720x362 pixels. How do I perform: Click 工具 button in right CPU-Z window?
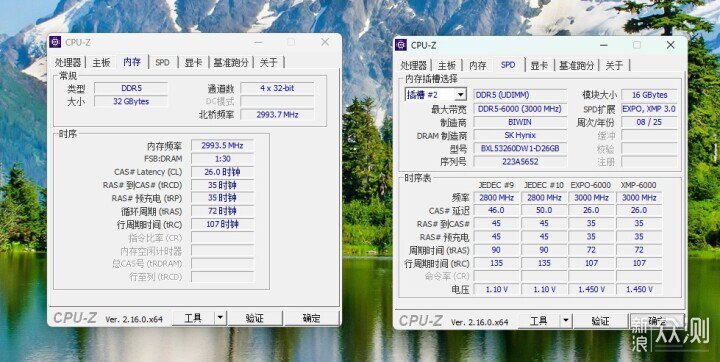[539, 322]
